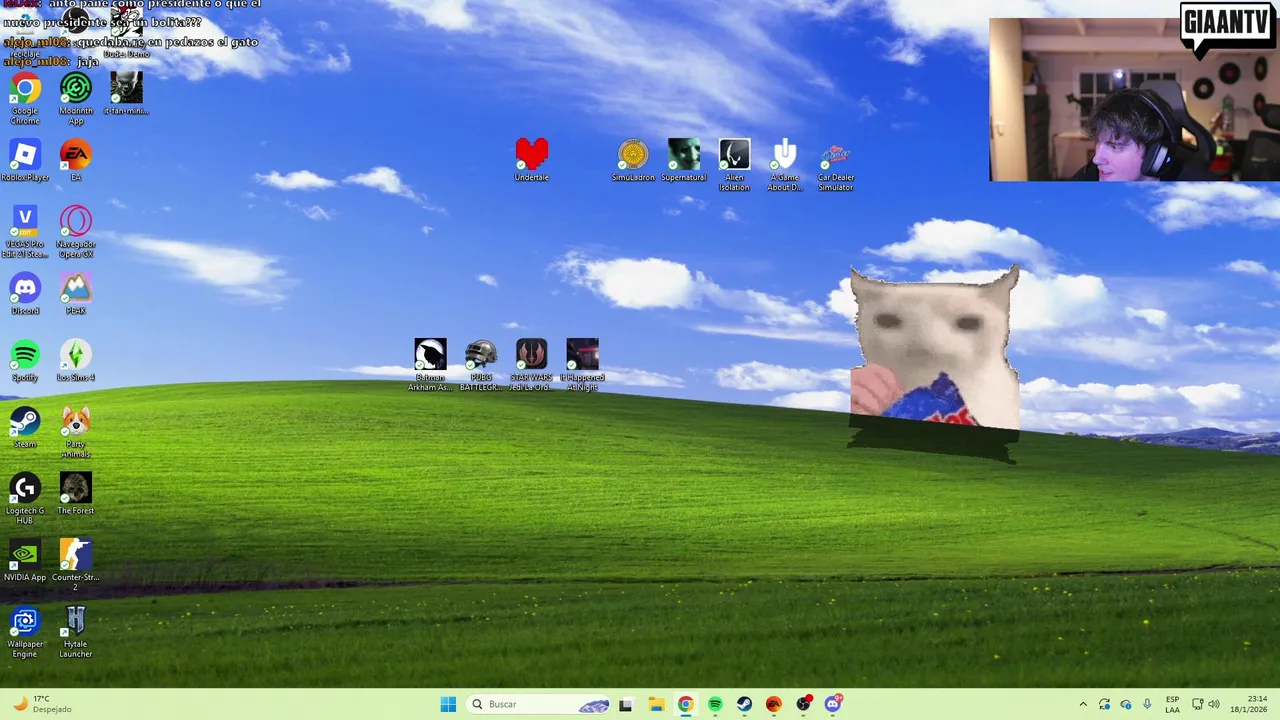
Task: Select the NVIDIA App desktop icon
Action: pos(25,561)
